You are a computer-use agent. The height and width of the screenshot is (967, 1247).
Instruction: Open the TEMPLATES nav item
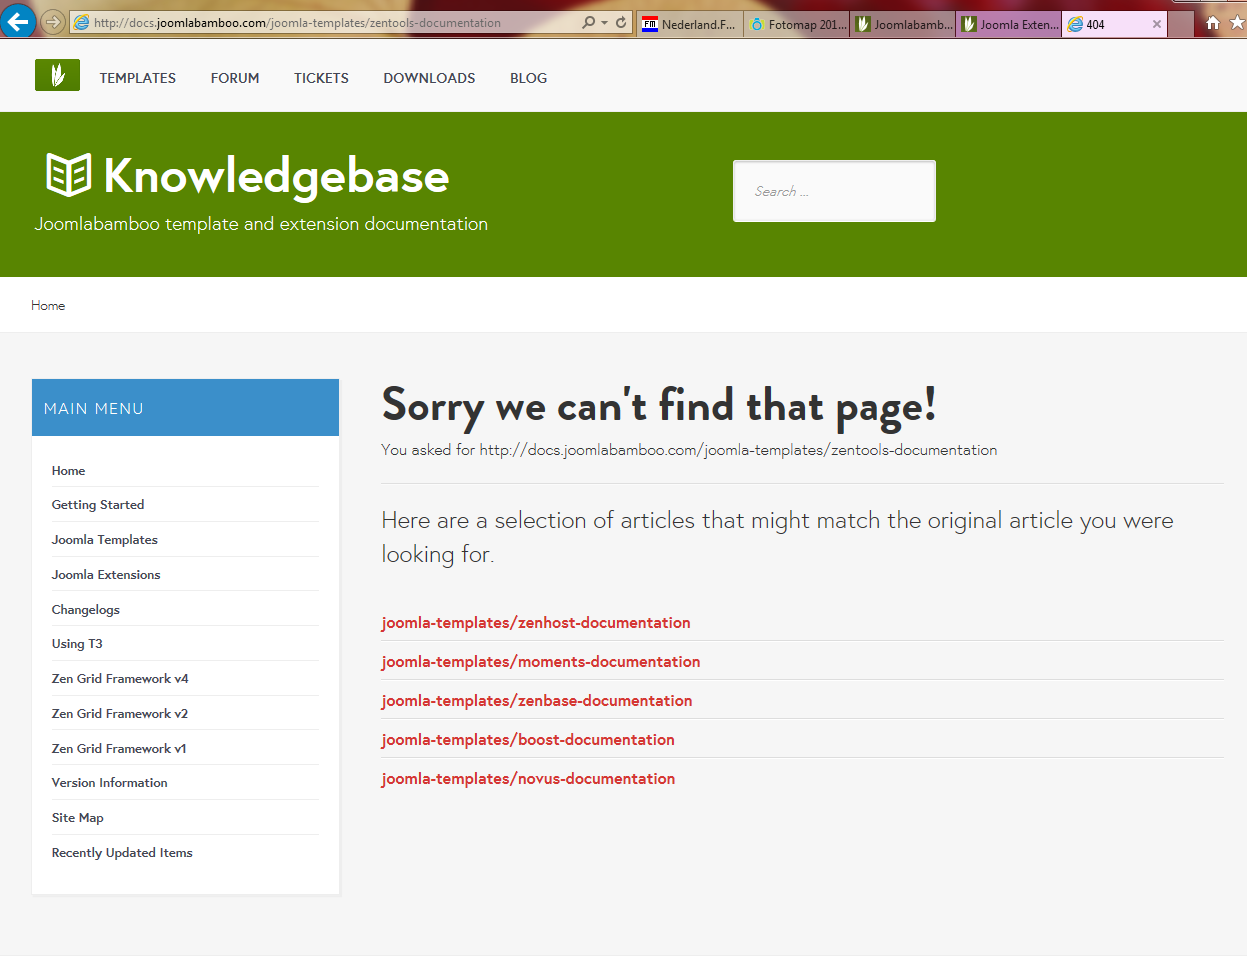[138, 78]
